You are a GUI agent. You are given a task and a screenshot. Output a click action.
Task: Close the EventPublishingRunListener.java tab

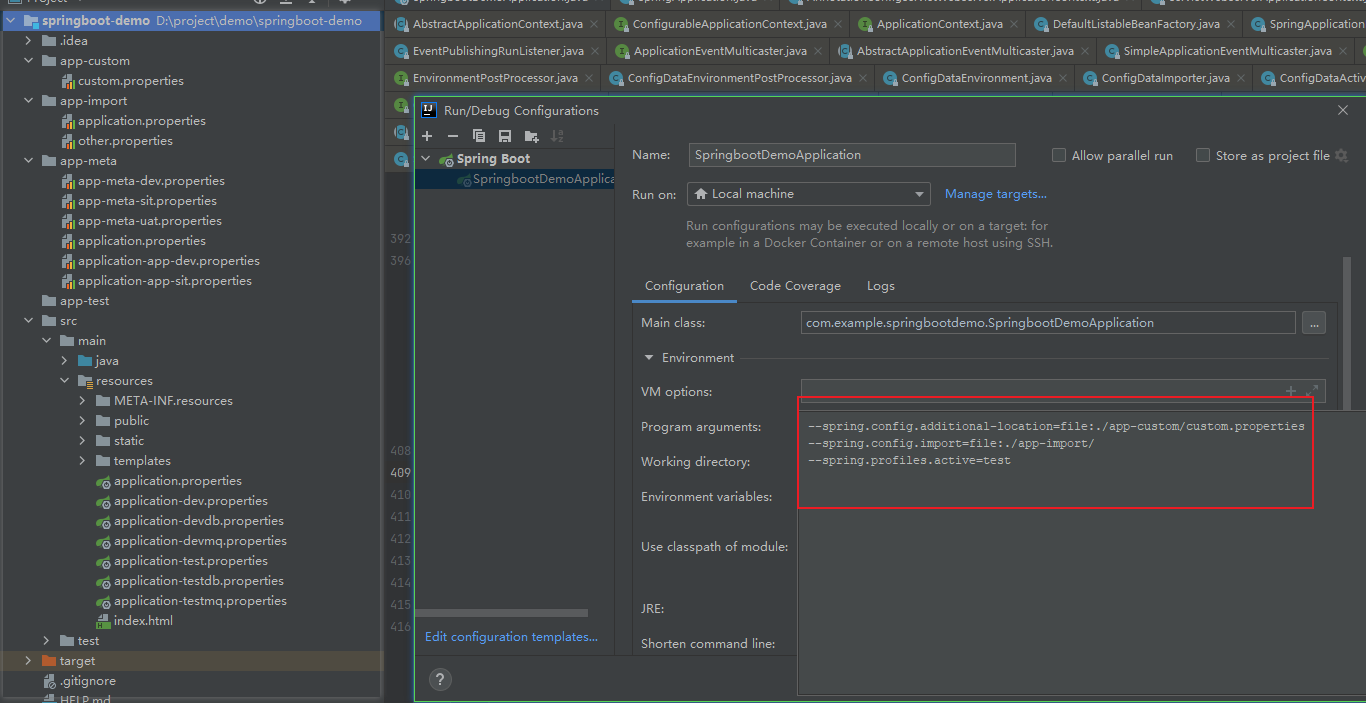point(594,51)
